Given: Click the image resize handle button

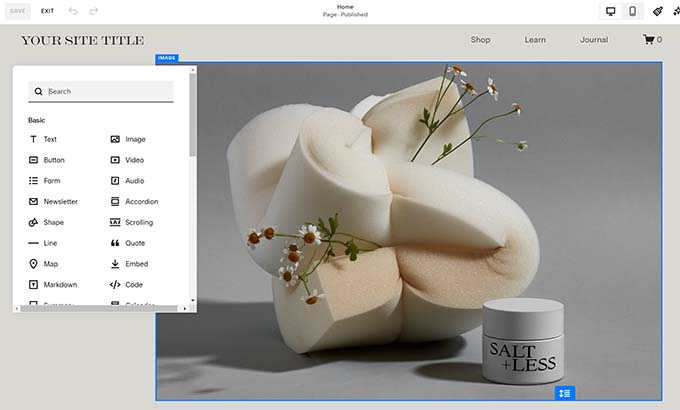Looking at the screenshot, I should click(x=565, y=393).
